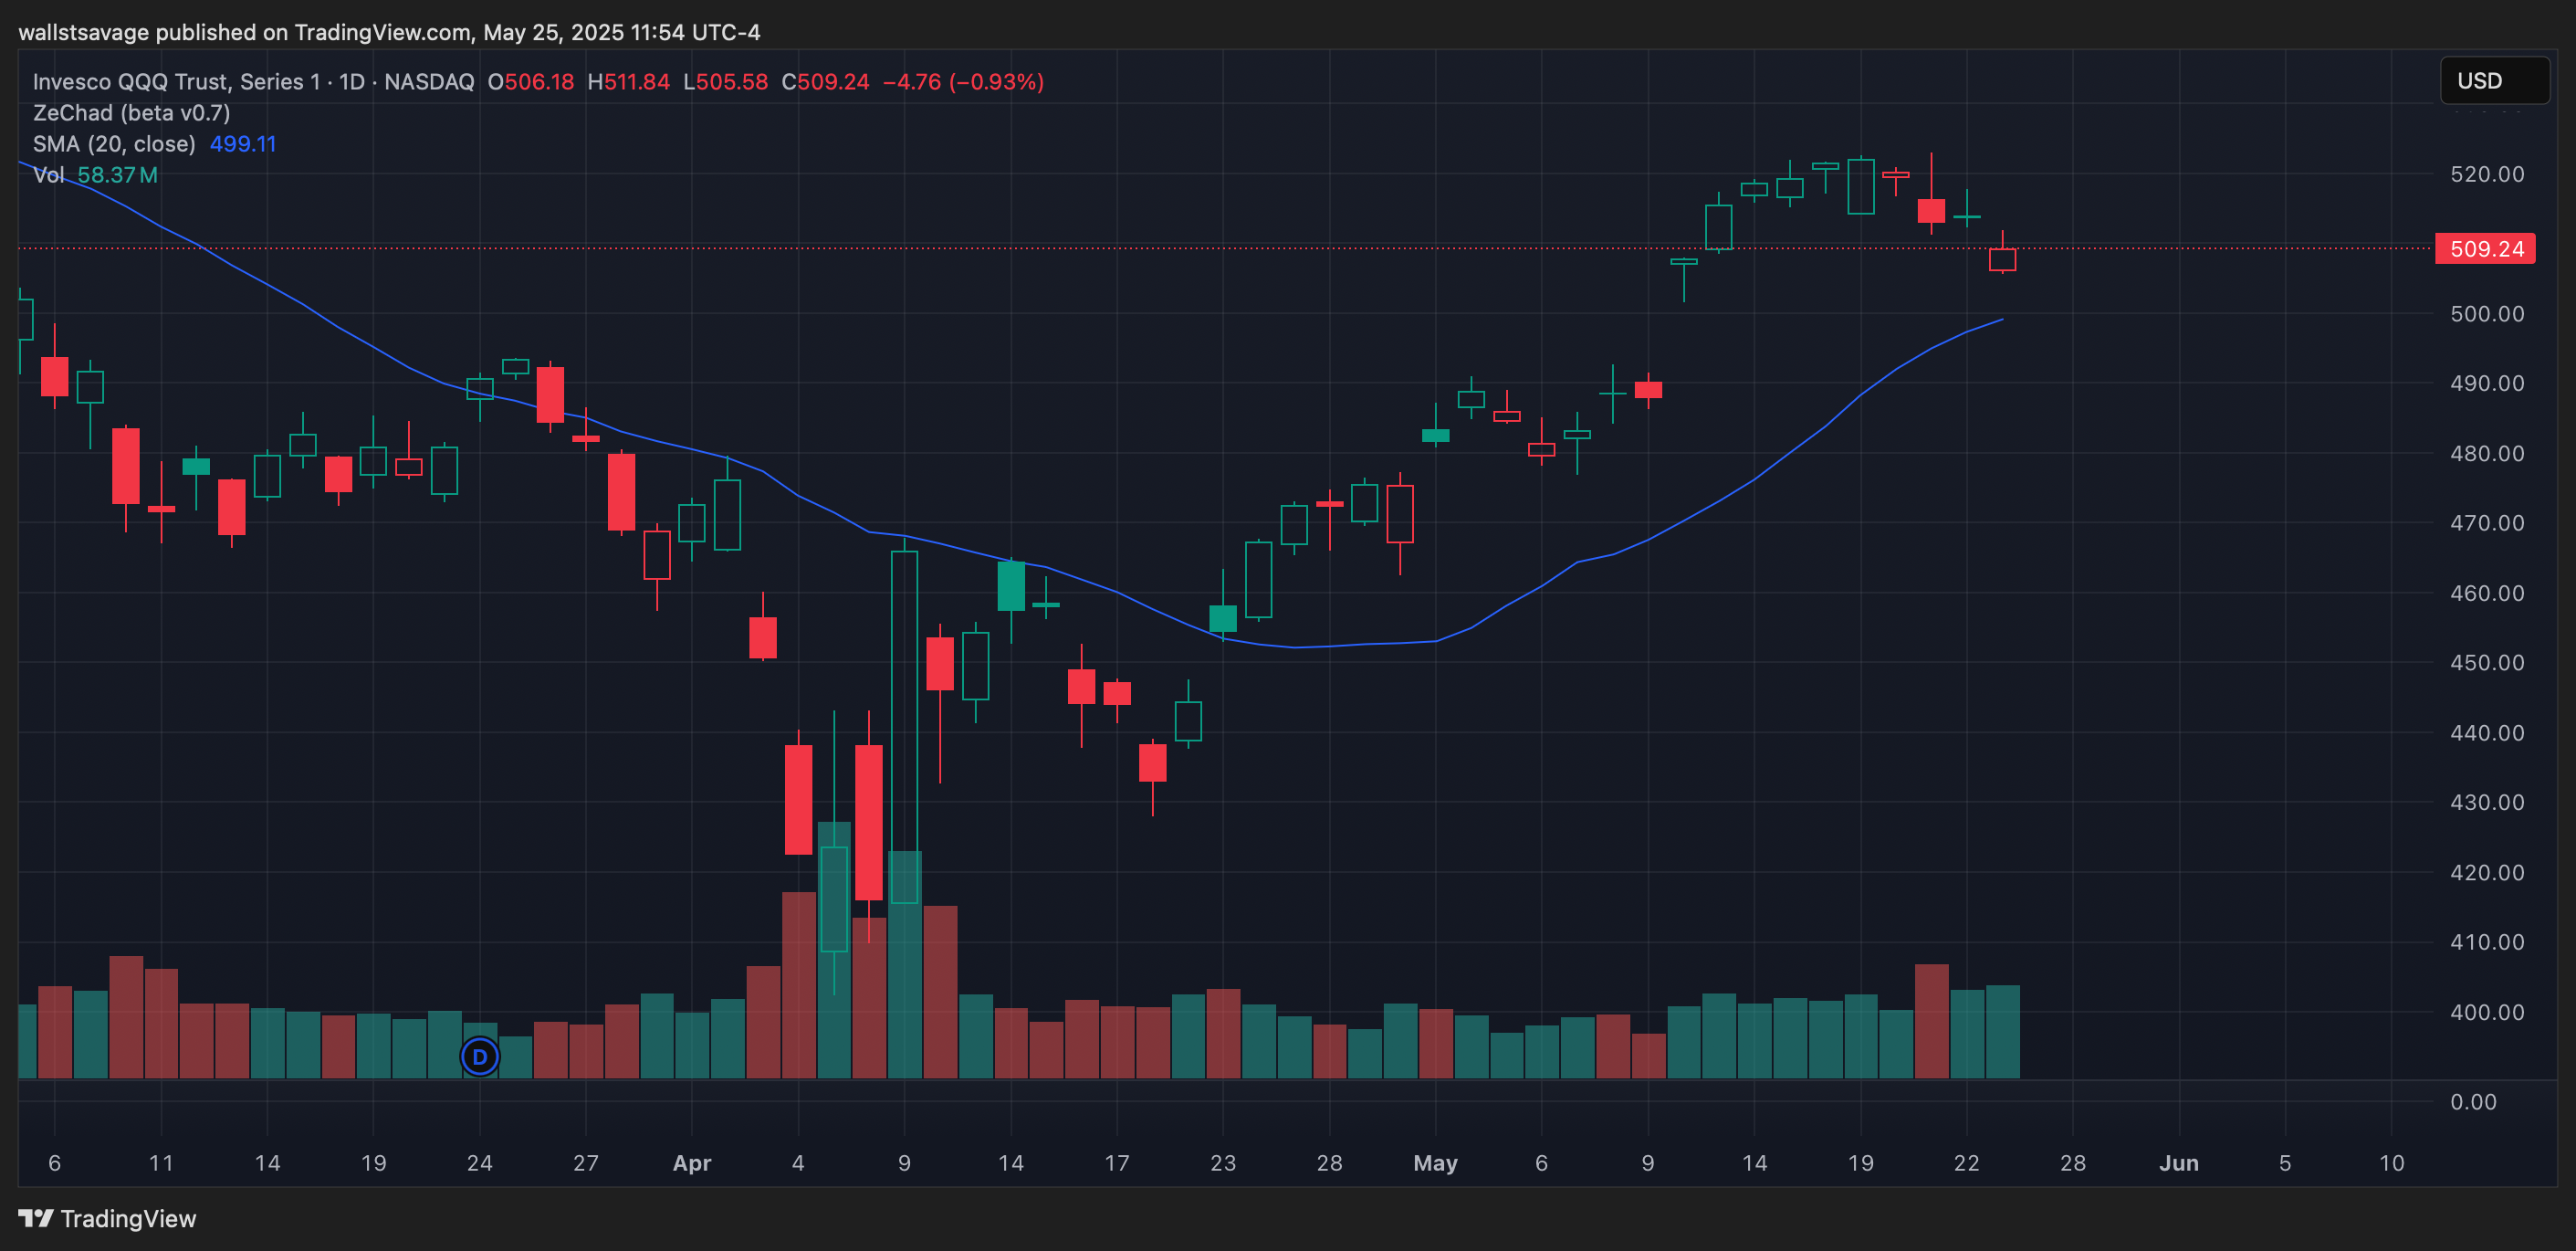
Task: Click the volume value 58.37 M
Action: 118,175
